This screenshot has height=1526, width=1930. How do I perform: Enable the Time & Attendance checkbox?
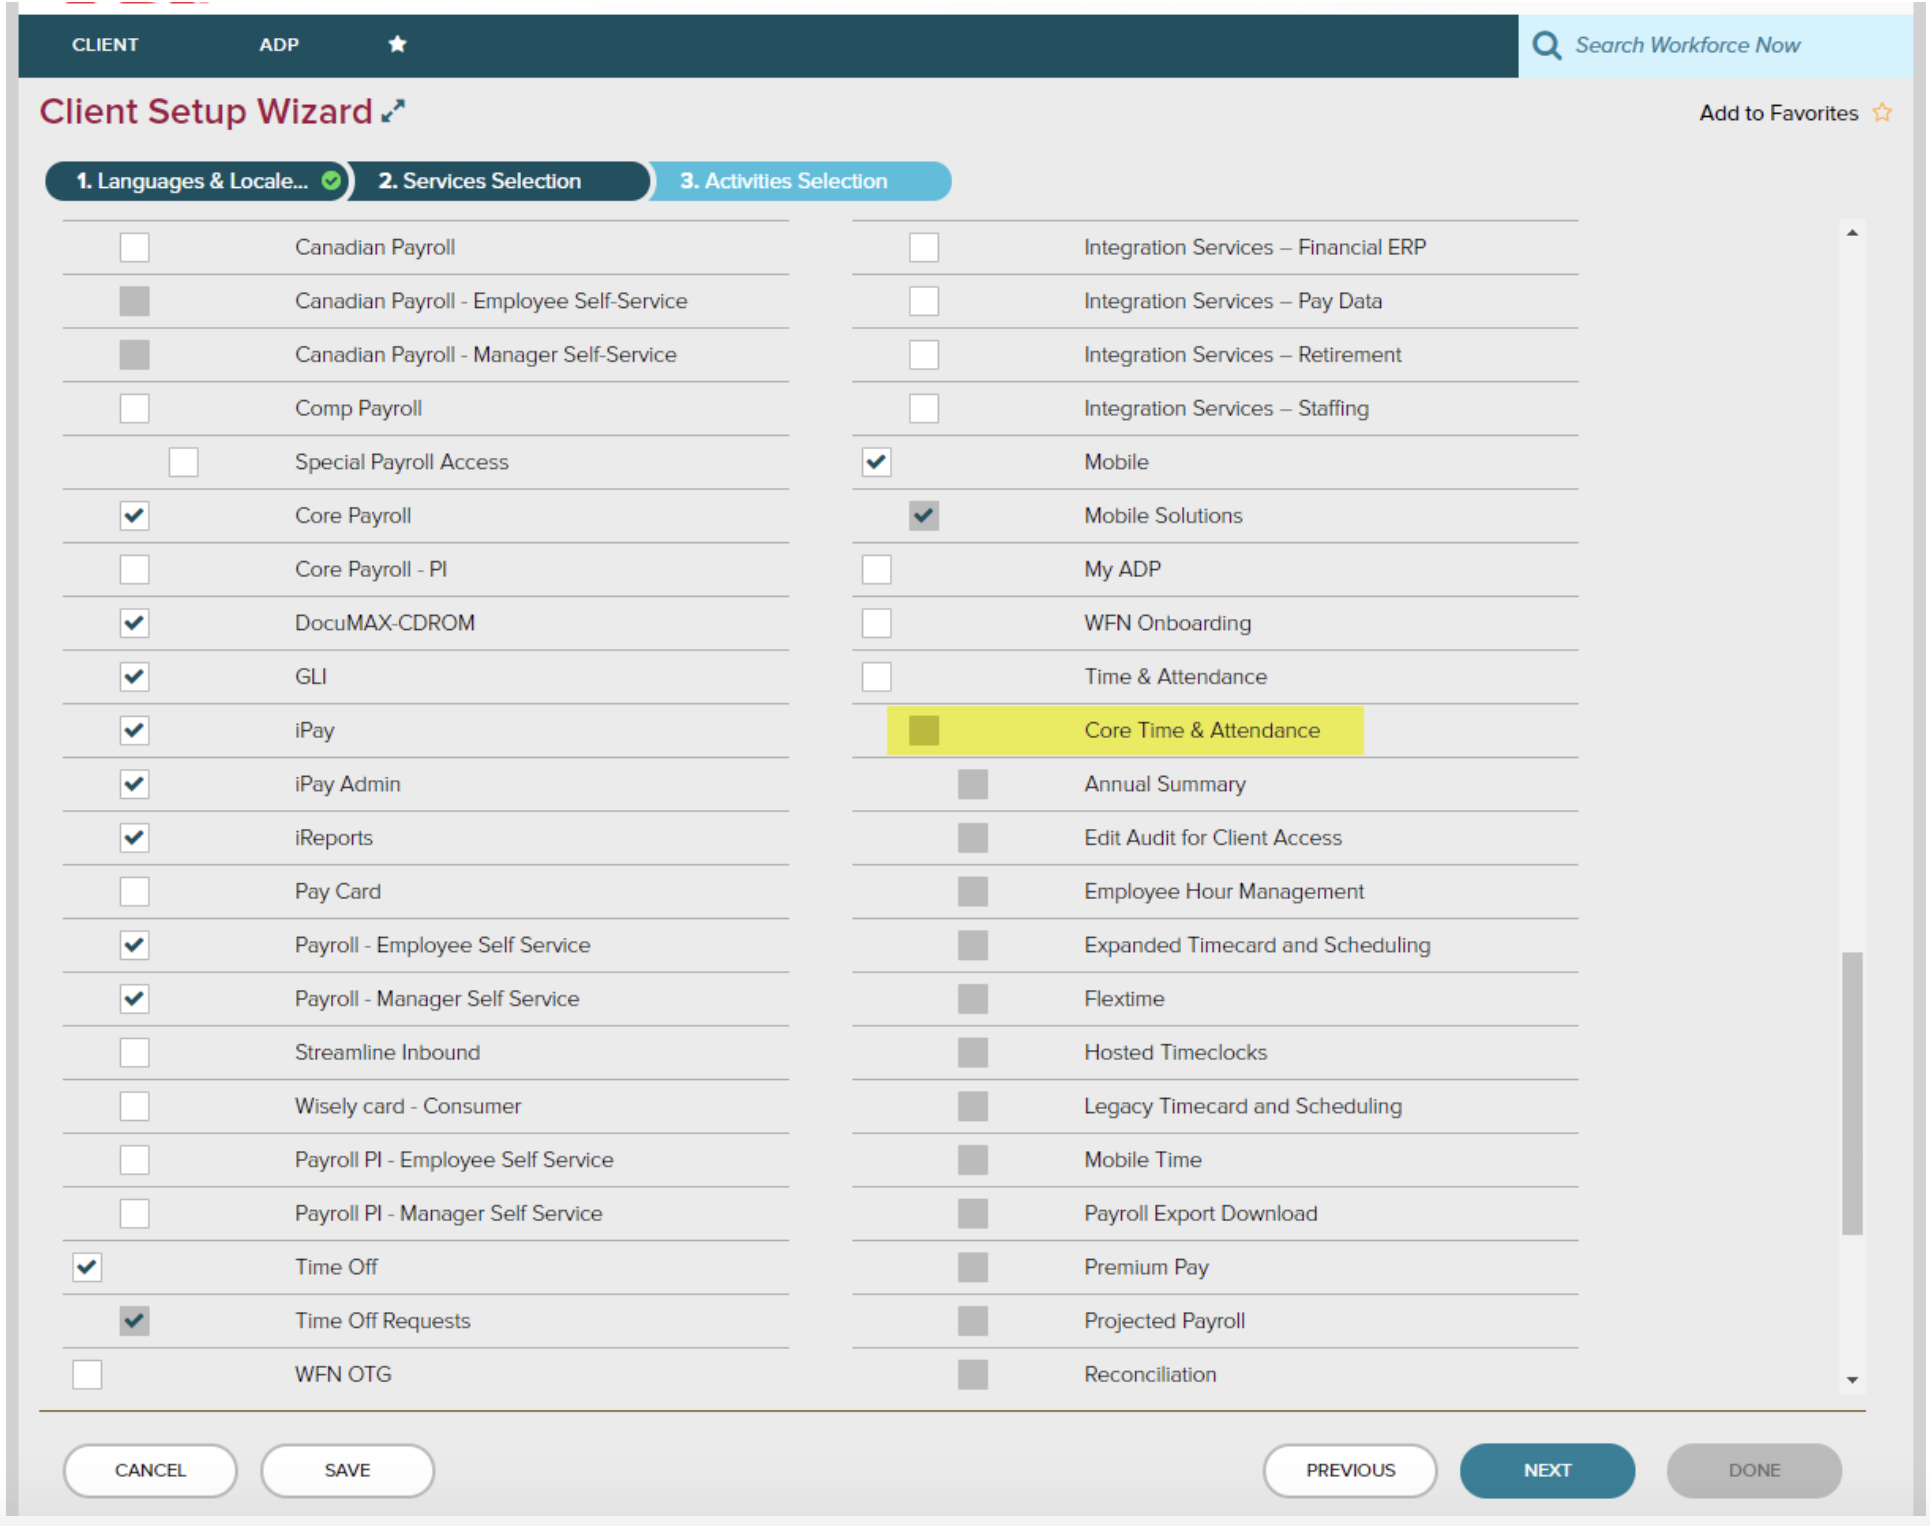876,677
